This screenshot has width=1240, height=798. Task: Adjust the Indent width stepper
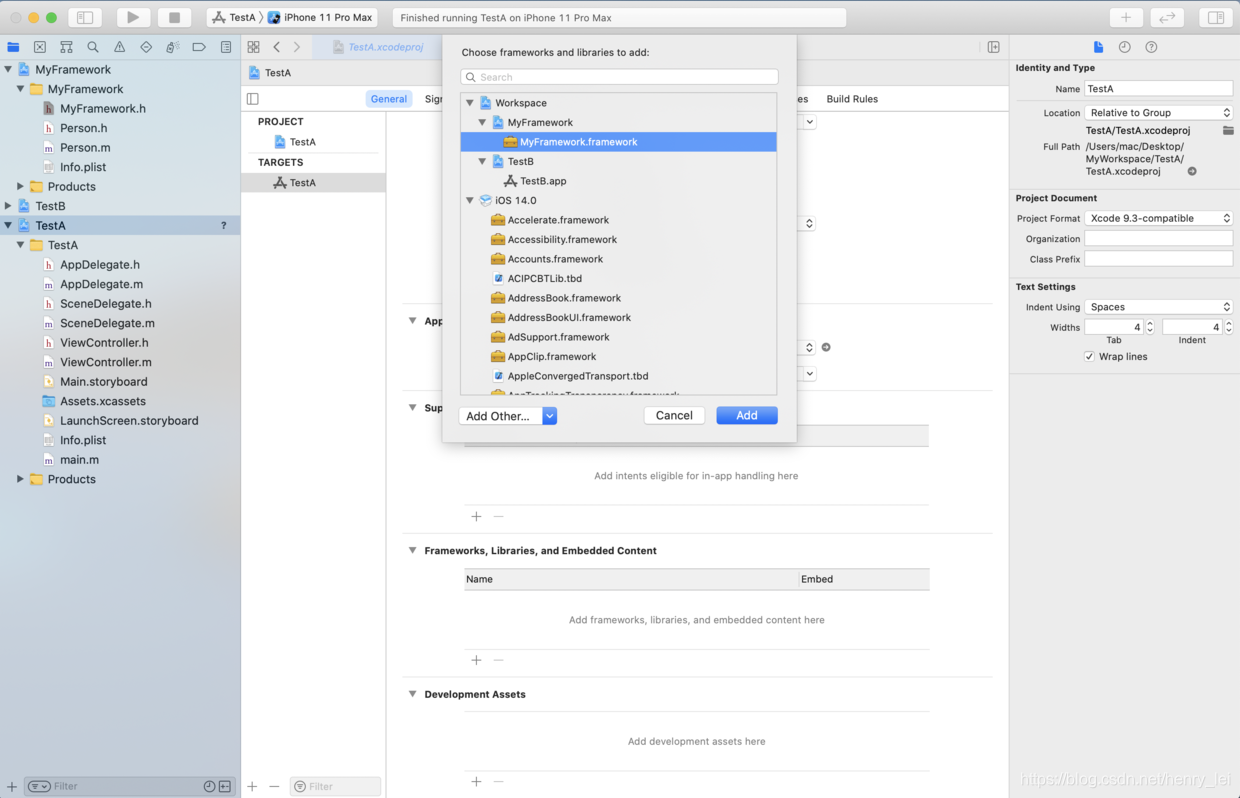point(1228,327)
